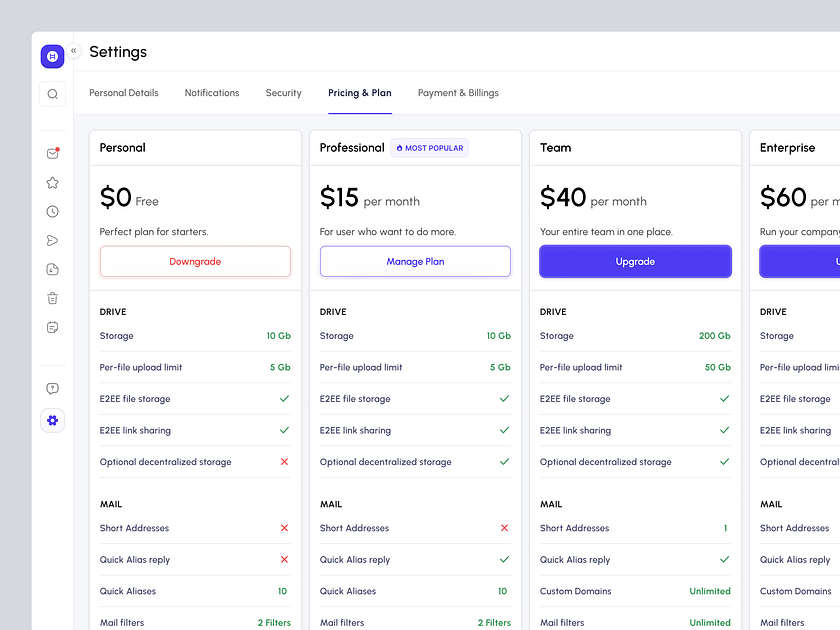The image size is (840, 630).
Task: Click the settings gear in sidebar
Action: 52,421
